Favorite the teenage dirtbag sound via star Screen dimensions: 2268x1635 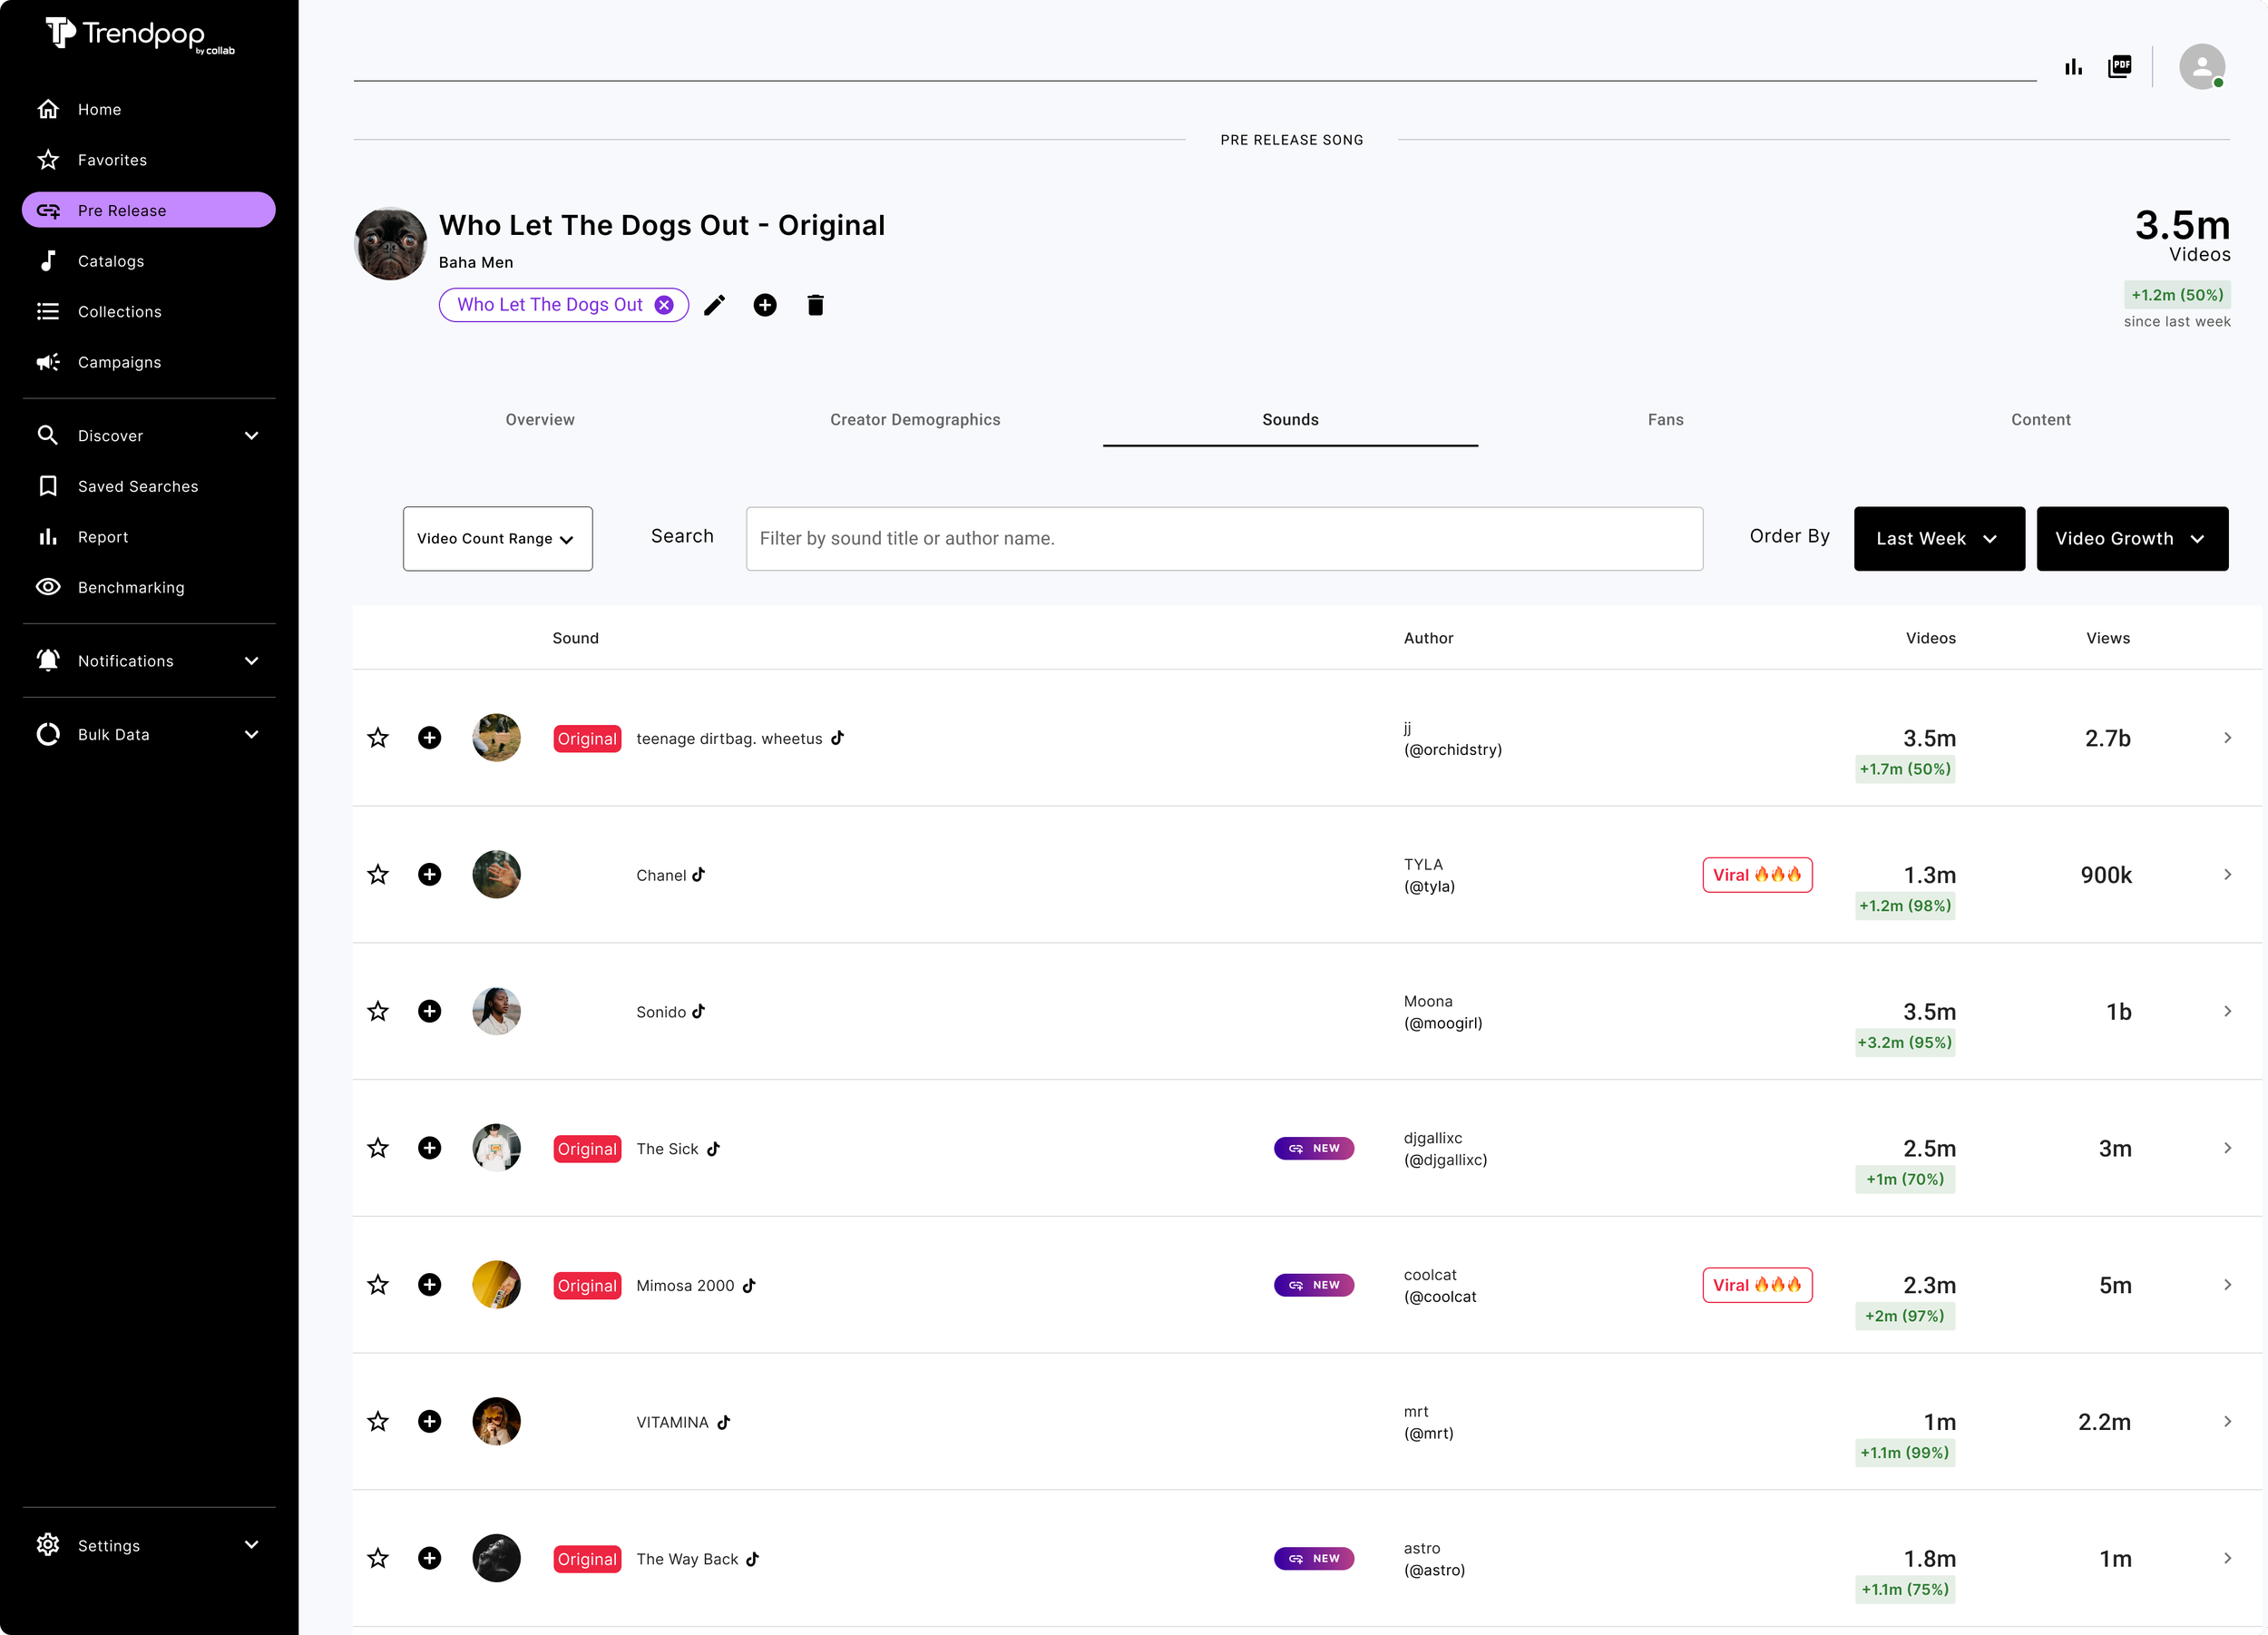[378, 738]
